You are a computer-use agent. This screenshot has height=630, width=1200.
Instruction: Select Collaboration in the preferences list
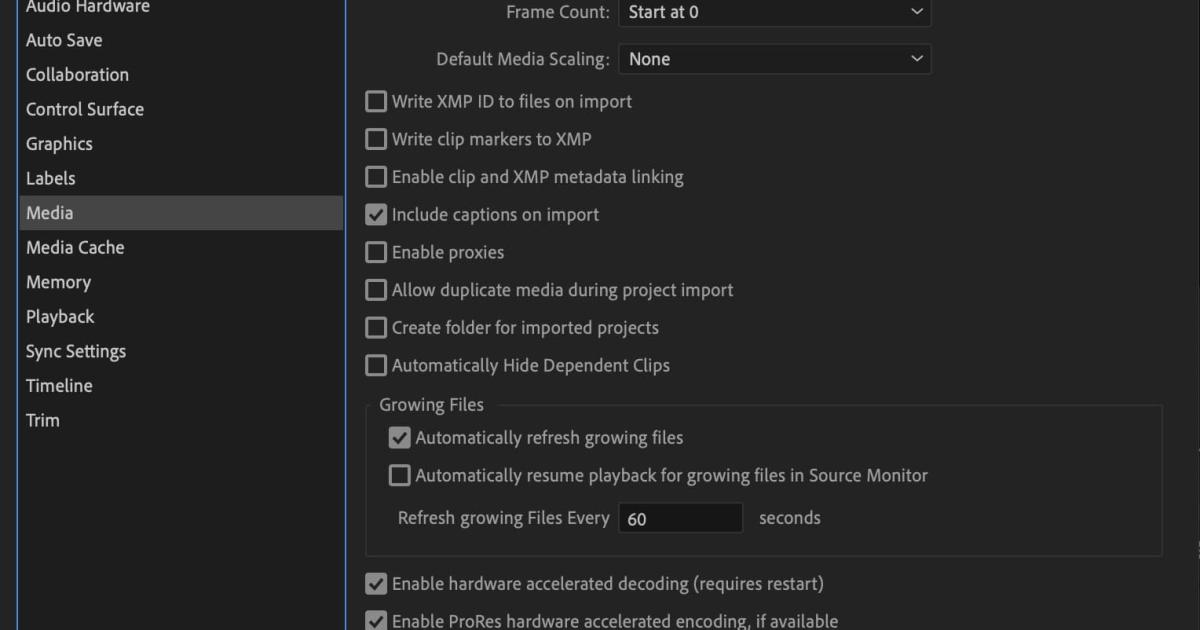[77, 75]
